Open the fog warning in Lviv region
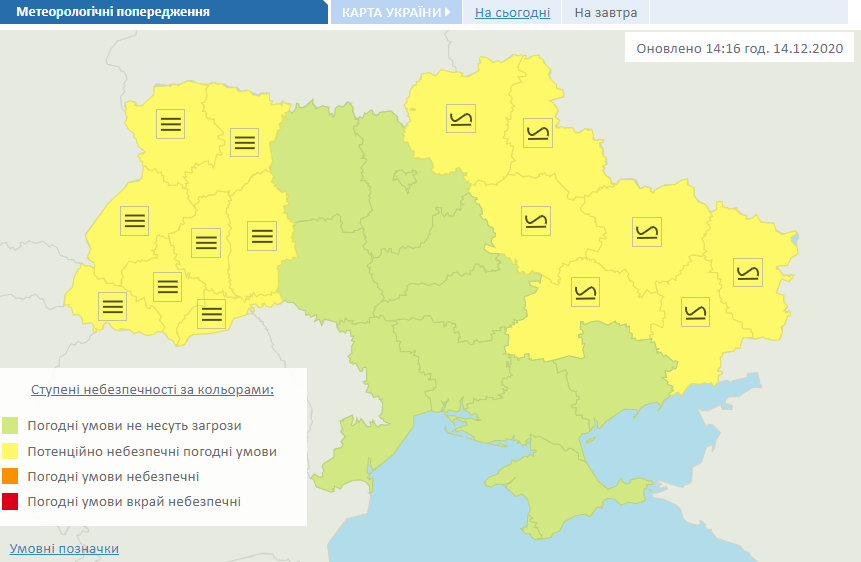861x562 pixels. (x=134, y=220)
